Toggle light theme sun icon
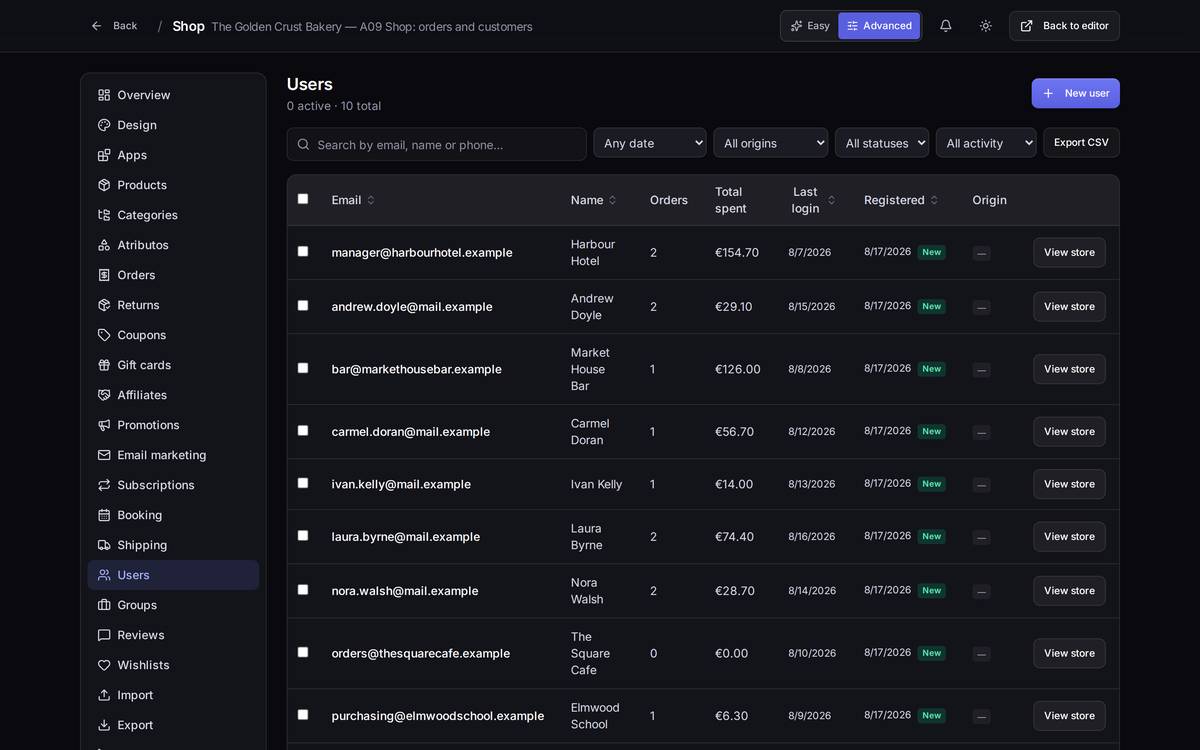Image resolution: width=1200 pixels, height=750 pixels. pyautogui.click(x=986, y=26)
